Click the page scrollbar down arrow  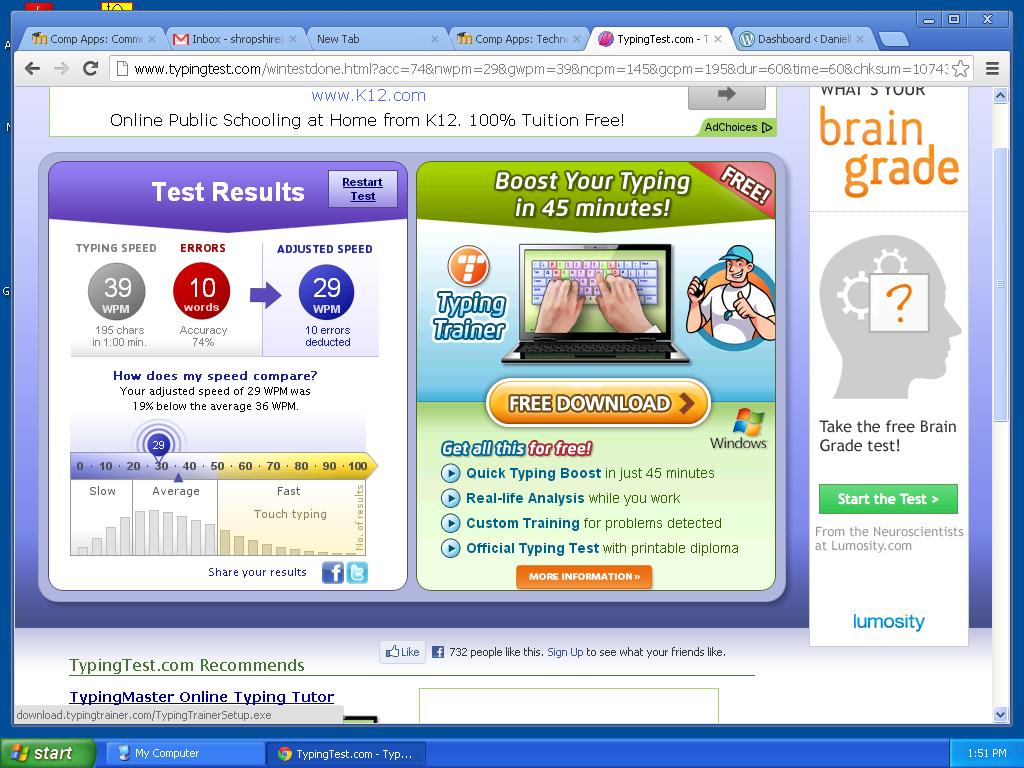[1000, 714]
